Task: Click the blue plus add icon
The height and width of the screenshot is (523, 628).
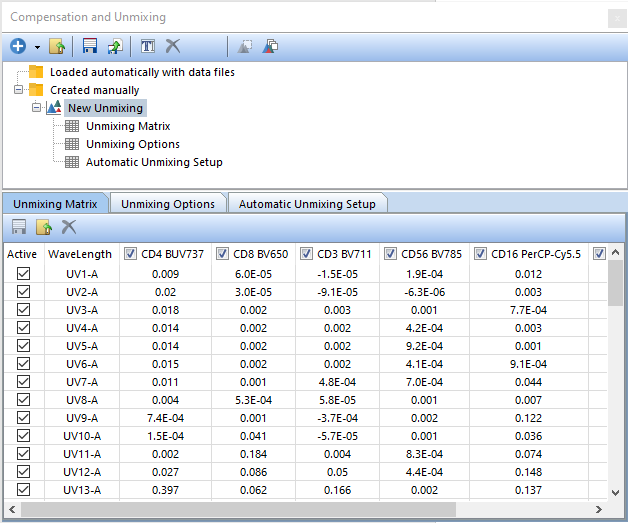Action: (x=18, y=46)
